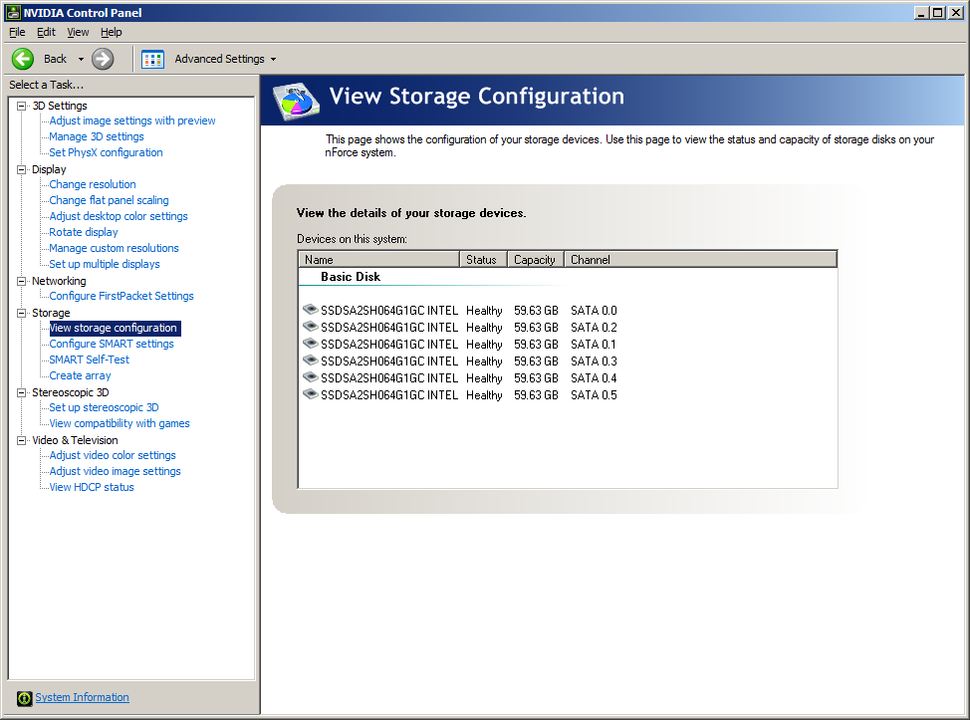Click the Back button label
Viewport: 970px width, 720px height.
(55, 59)
